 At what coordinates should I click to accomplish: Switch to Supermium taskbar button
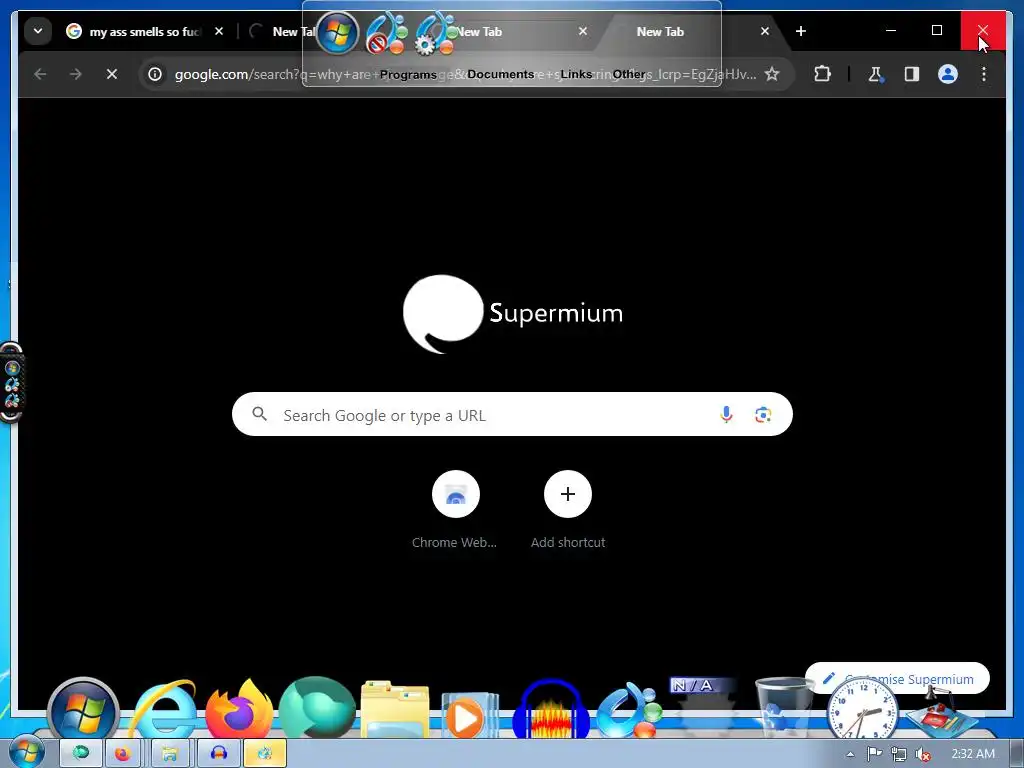[81, 754]
